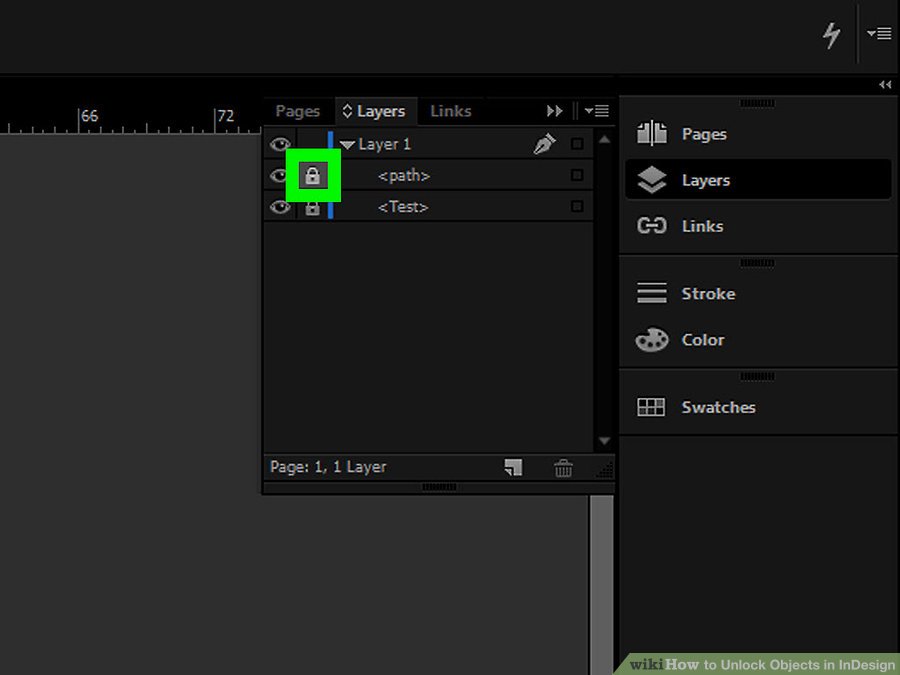Unlock the <path> object lock icon
Viewport: 900px width, 675px height.
[313, 176]
